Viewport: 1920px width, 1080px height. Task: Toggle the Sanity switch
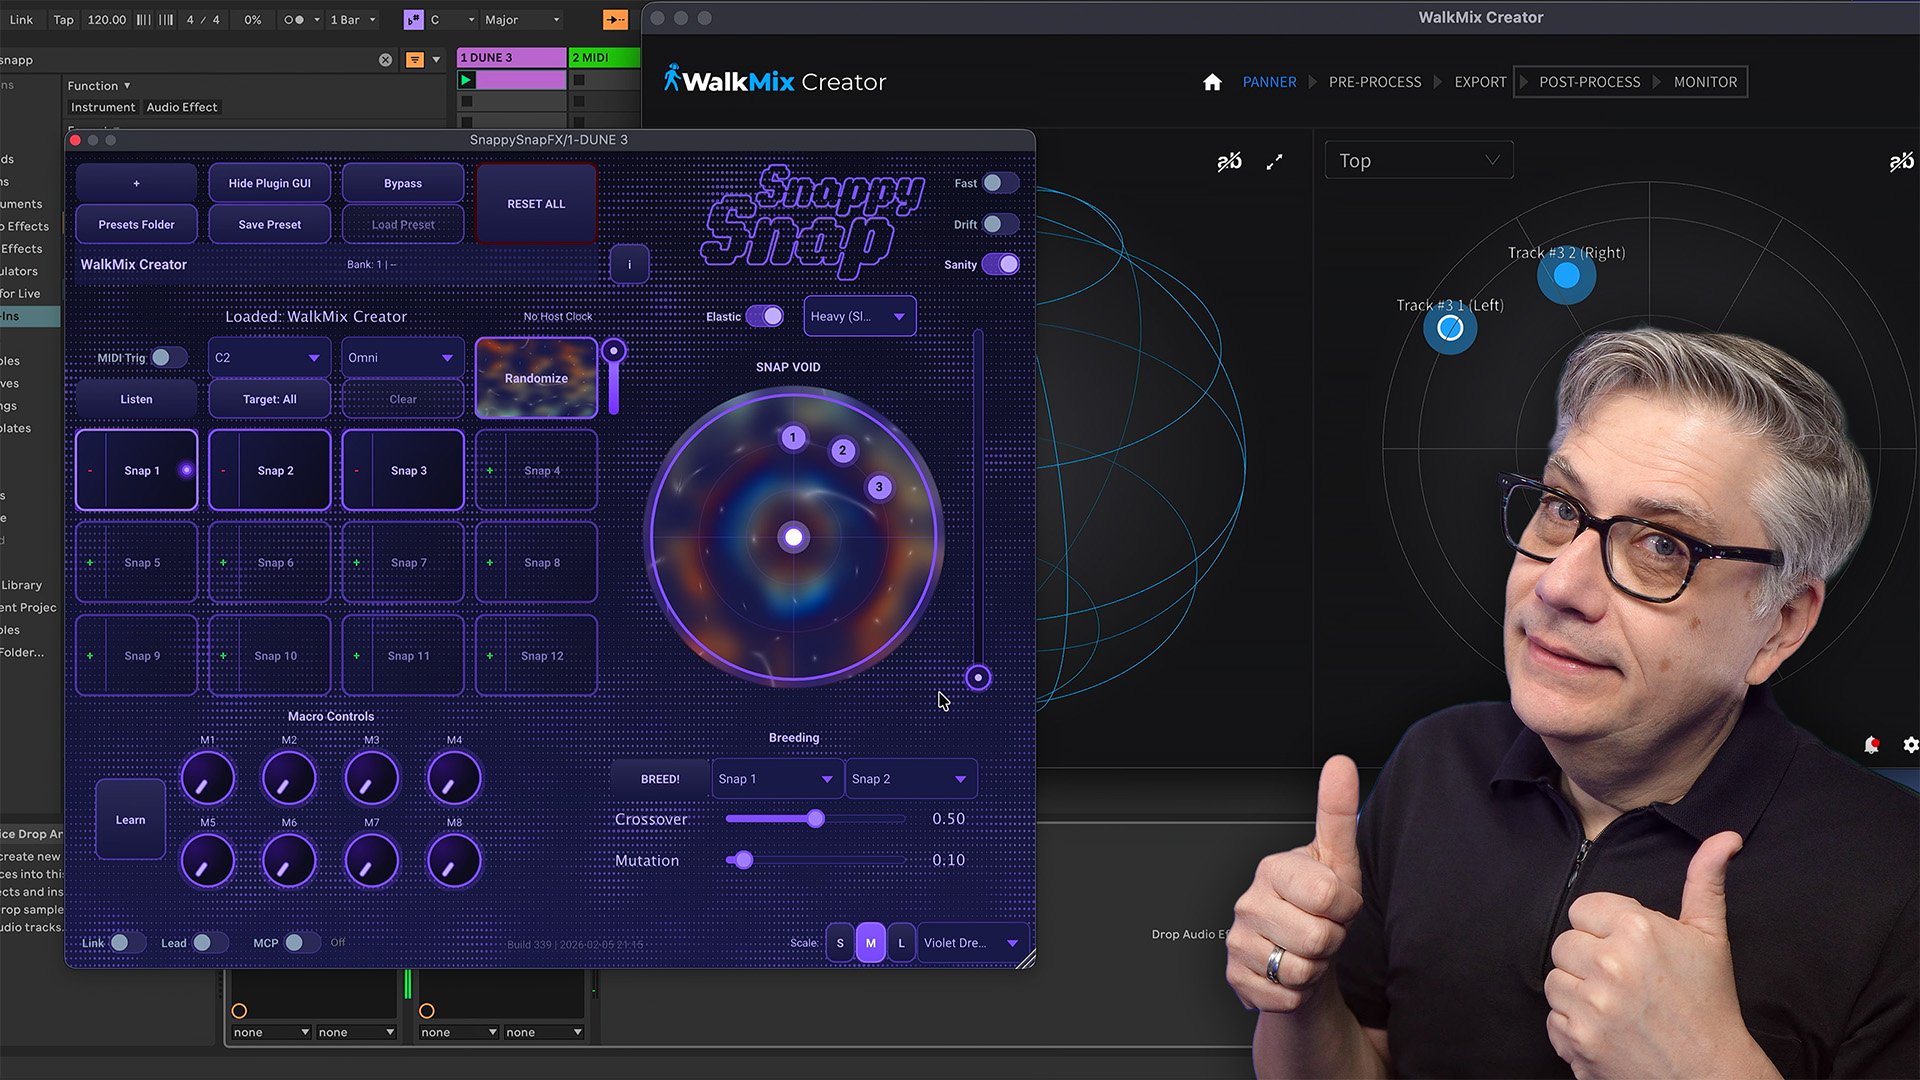coord(1001,264)
